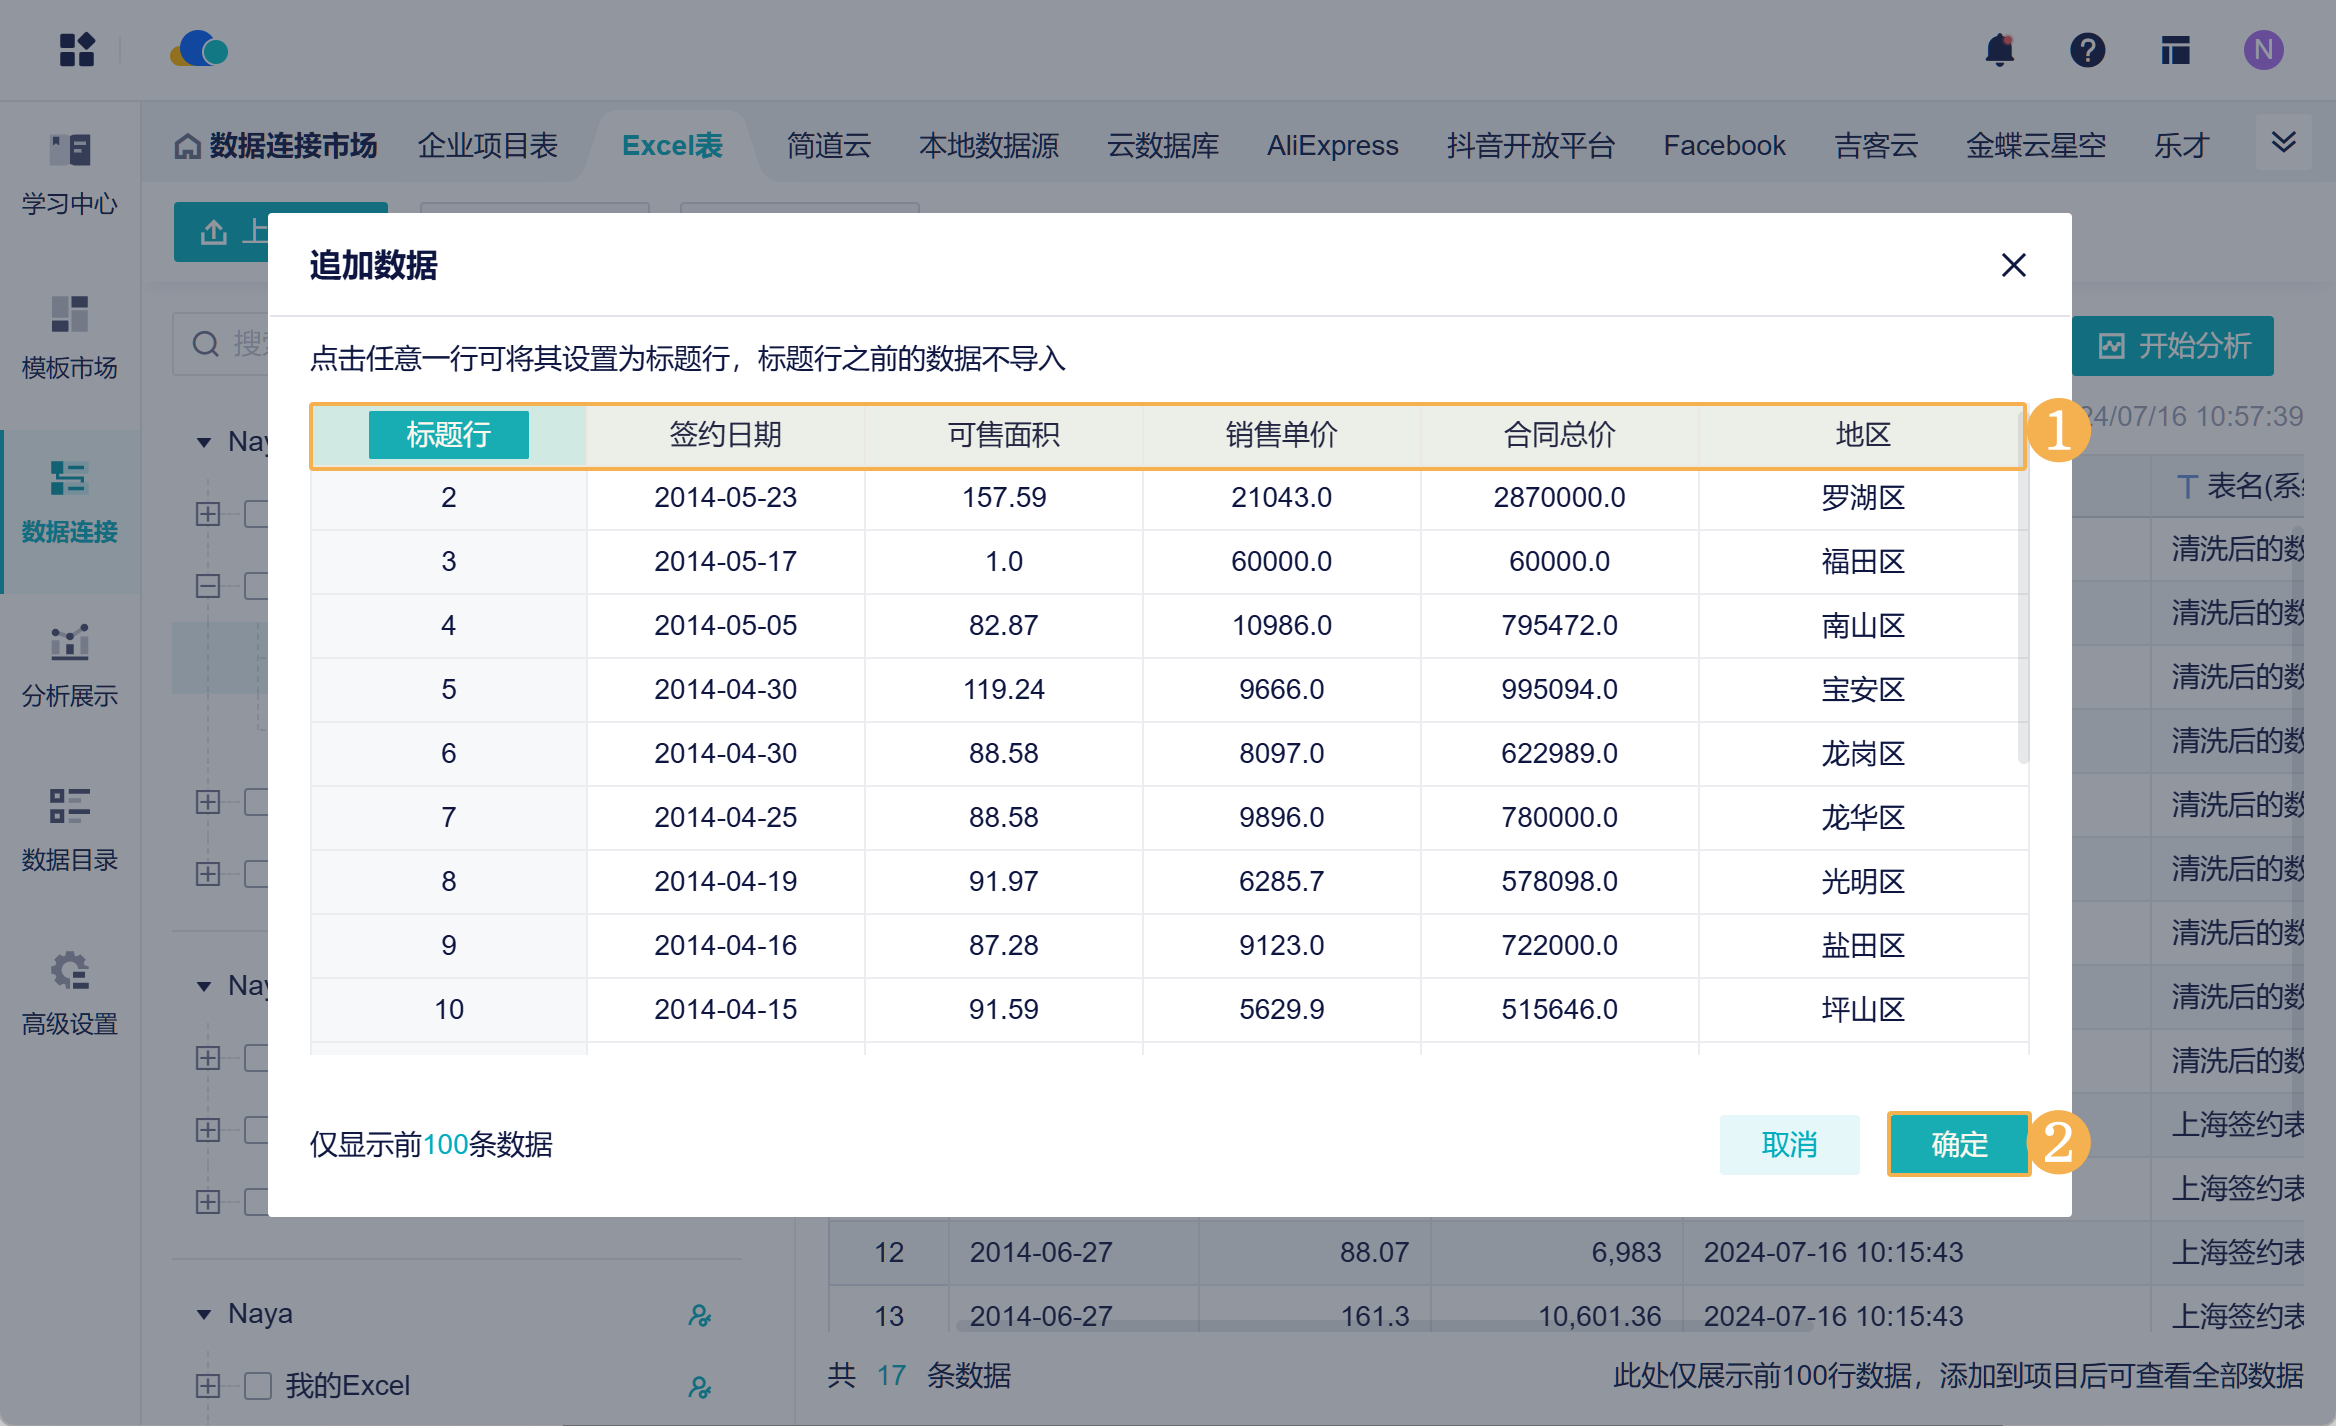Screen dimensions: 2336x1426
Task: Switch to the 本地数据源 tab
Action: click(x=988, y=146)
